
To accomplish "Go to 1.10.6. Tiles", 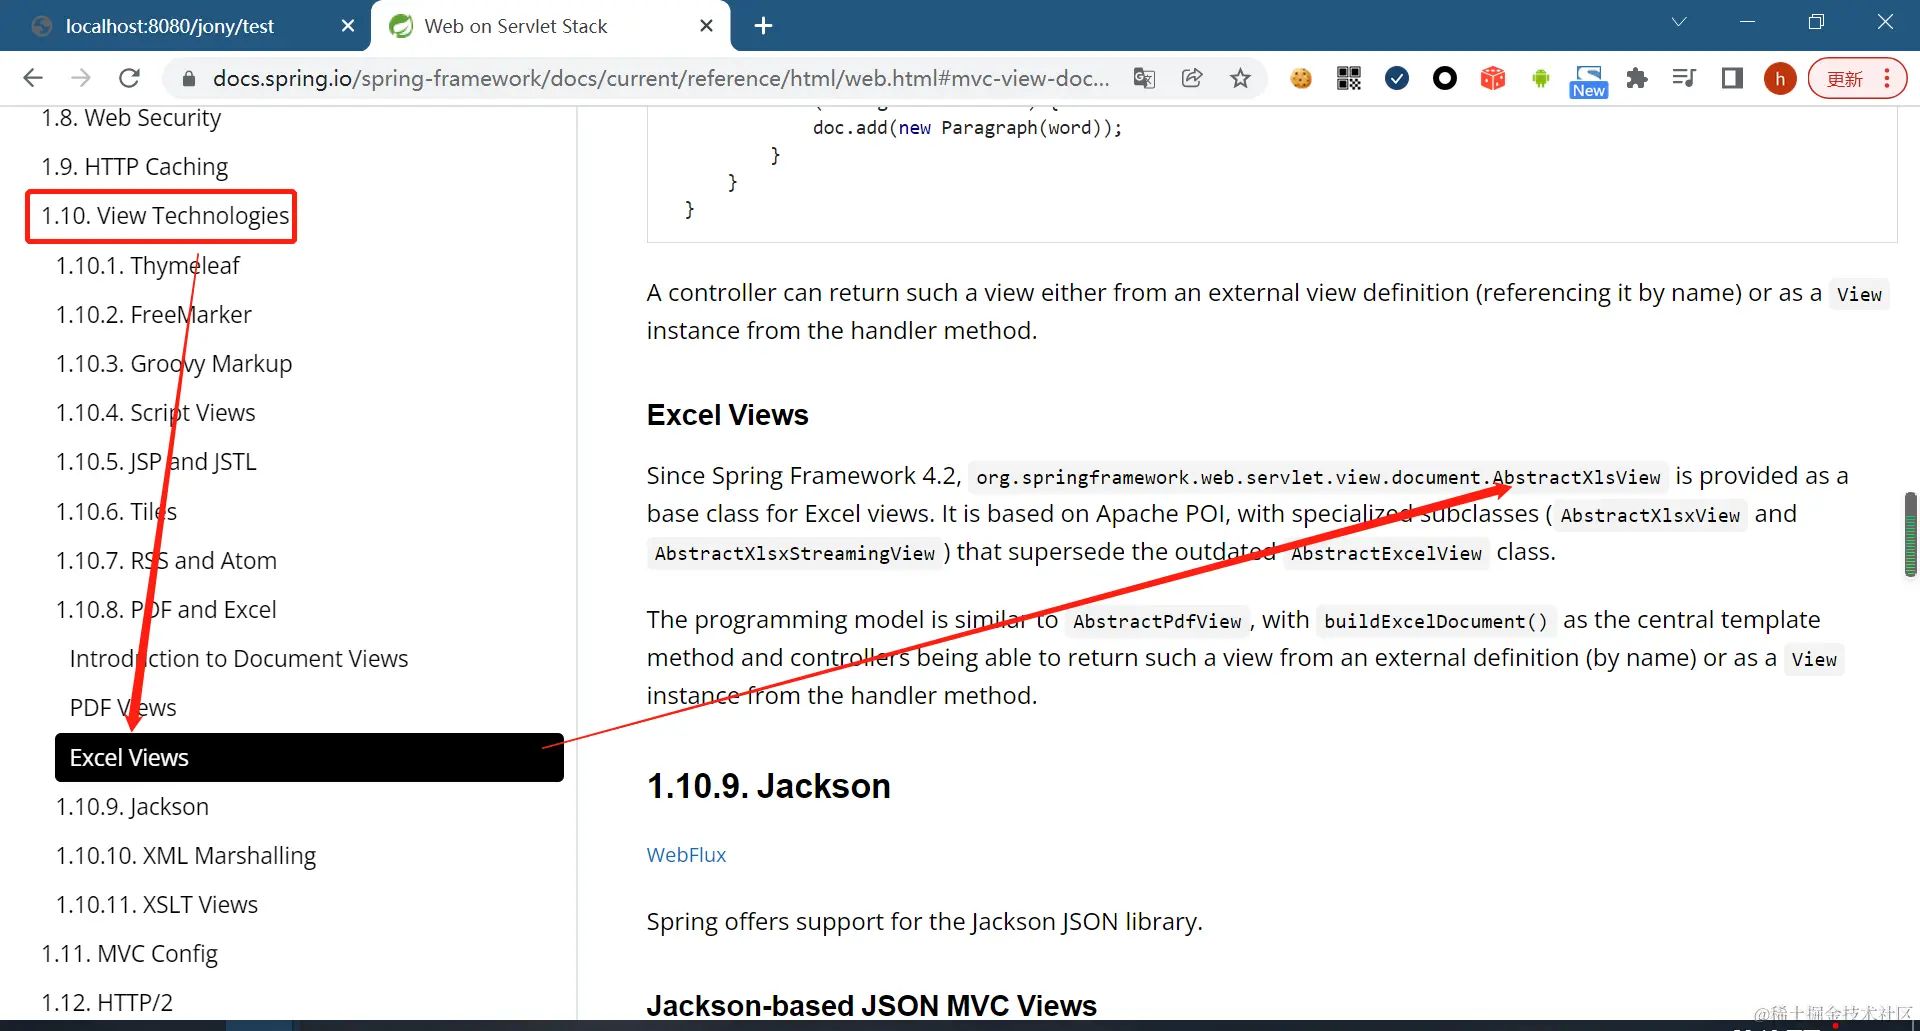I will tap(116, 512).
